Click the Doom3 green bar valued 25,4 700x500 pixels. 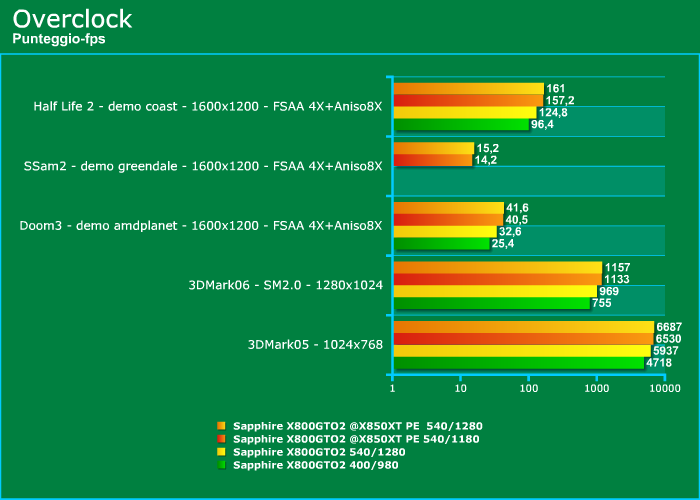pos(442,244)
